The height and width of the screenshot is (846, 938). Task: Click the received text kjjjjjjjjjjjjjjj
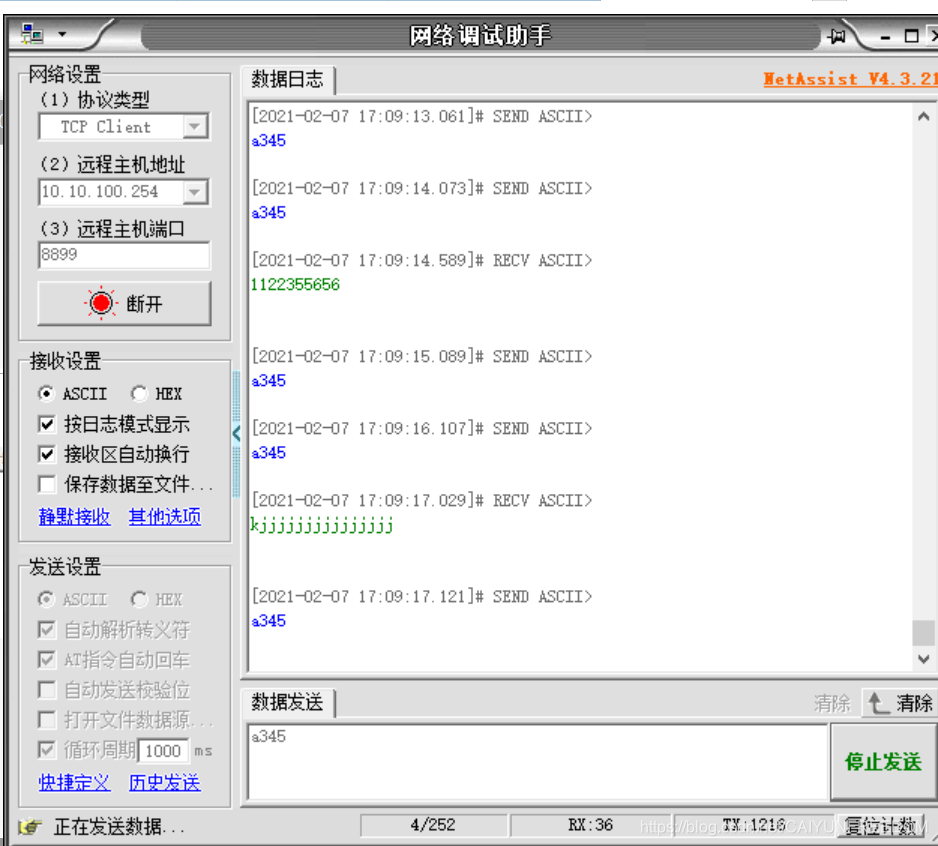pos(322,525)
